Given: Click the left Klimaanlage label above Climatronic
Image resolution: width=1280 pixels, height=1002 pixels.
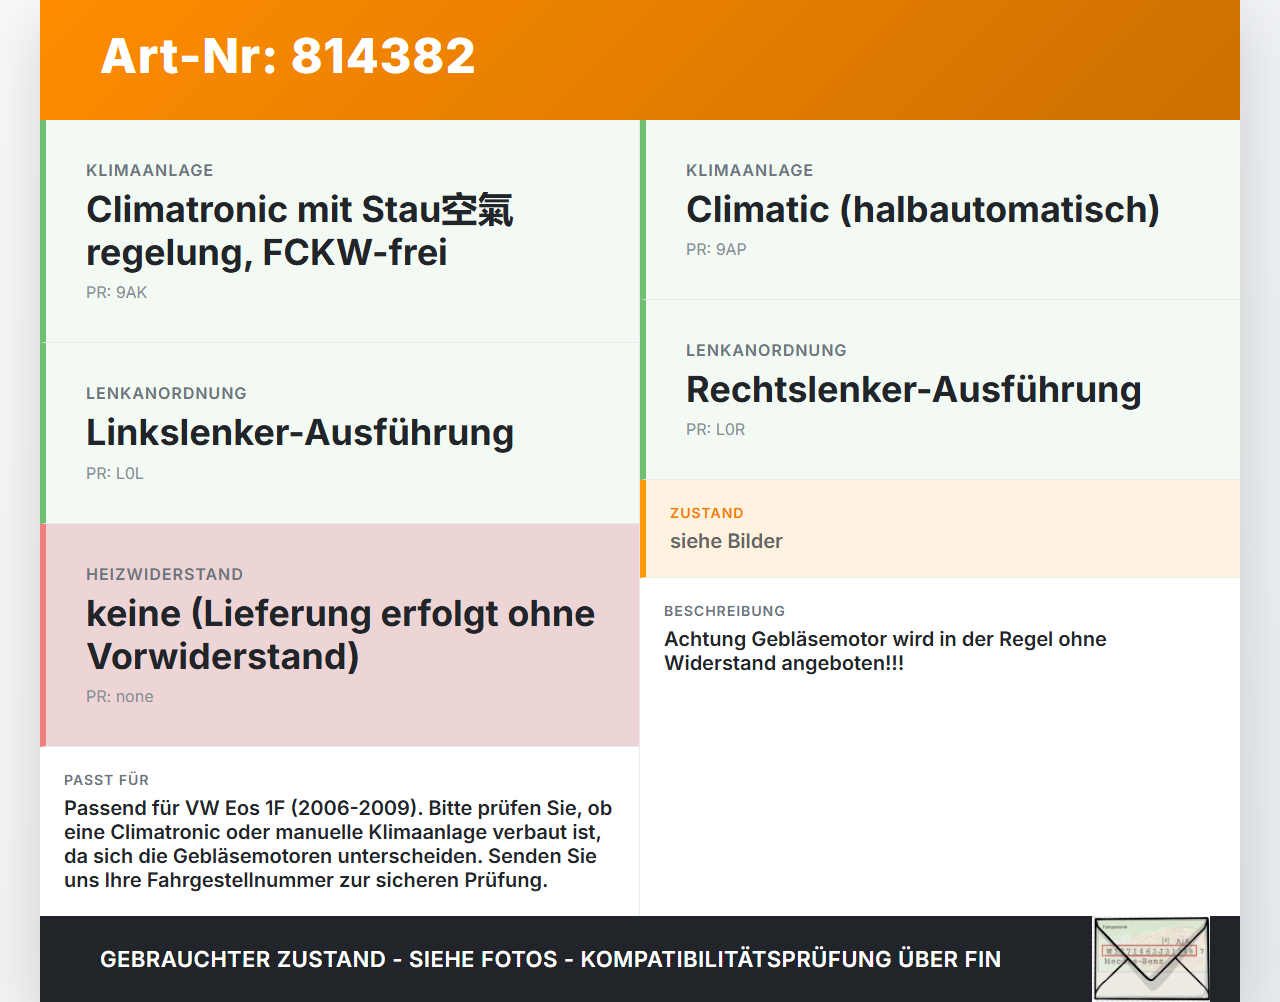Looking at the screenshot, I should tap(150, 170).
